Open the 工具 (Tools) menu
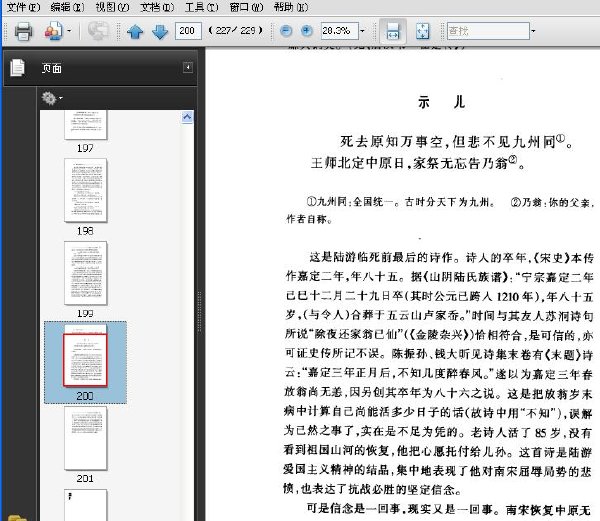This screenshot has height=521, width=600. (x=202, y=7)
